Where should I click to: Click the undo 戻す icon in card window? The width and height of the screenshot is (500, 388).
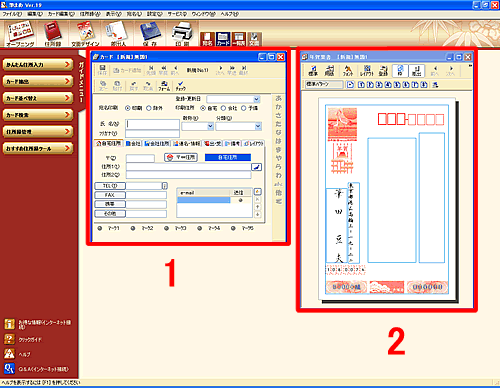point(134,86)
